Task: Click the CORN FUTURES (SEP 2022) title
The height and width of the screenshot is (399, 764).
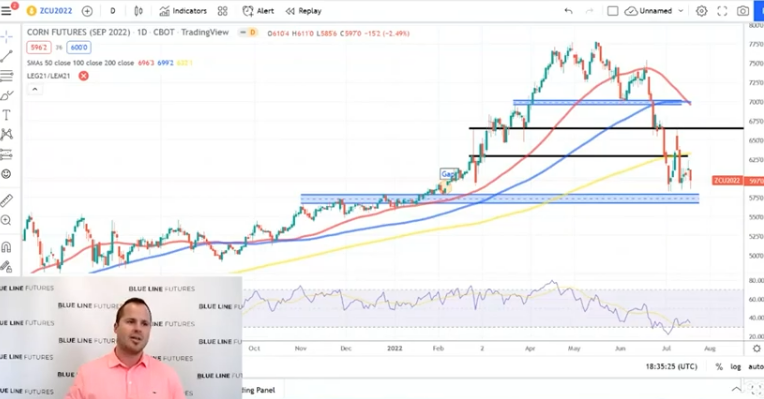Action: click(78, 32)
